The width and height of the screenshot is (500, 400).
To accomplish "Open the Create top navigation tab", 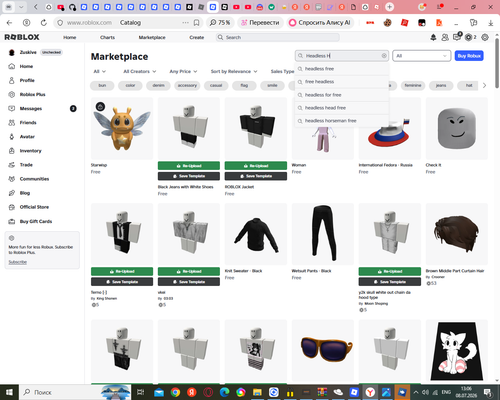I will (197, 37).
